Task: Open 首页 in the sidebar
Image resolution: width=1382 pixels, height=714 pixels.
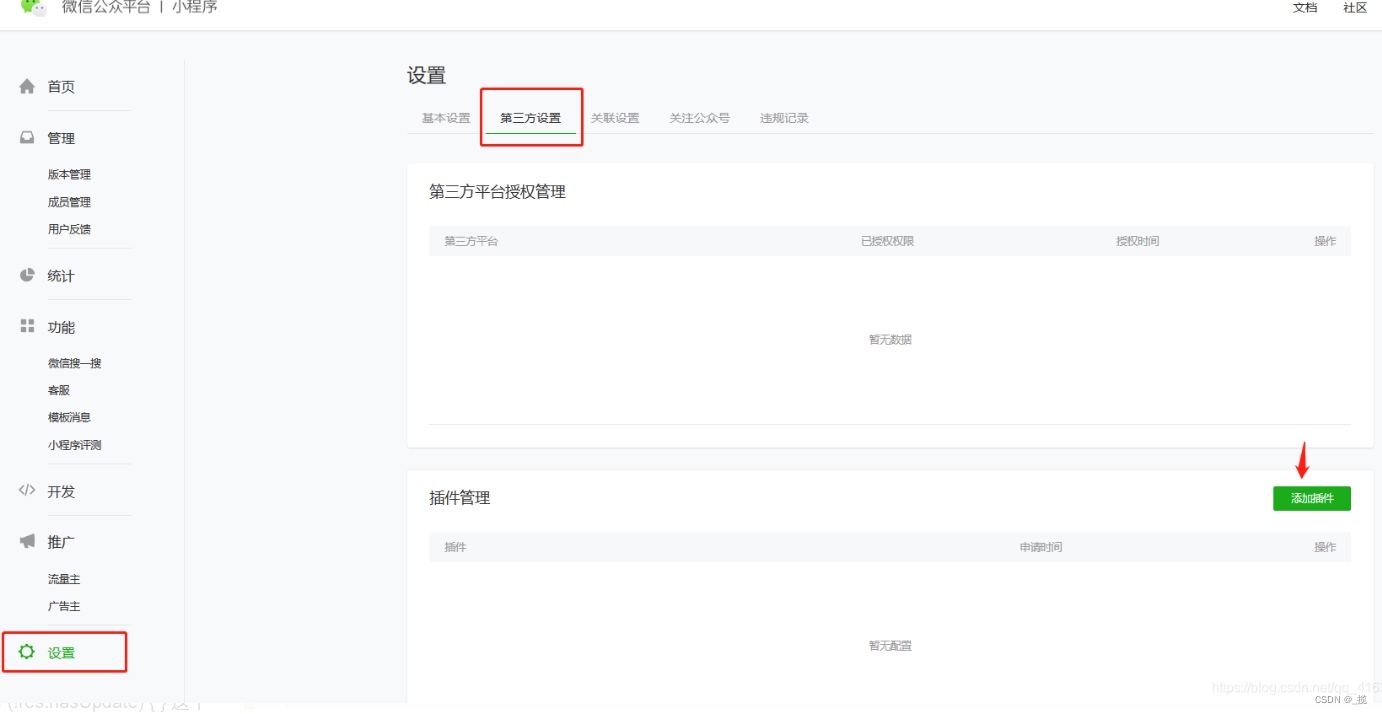Action: [x=61, y=87]
